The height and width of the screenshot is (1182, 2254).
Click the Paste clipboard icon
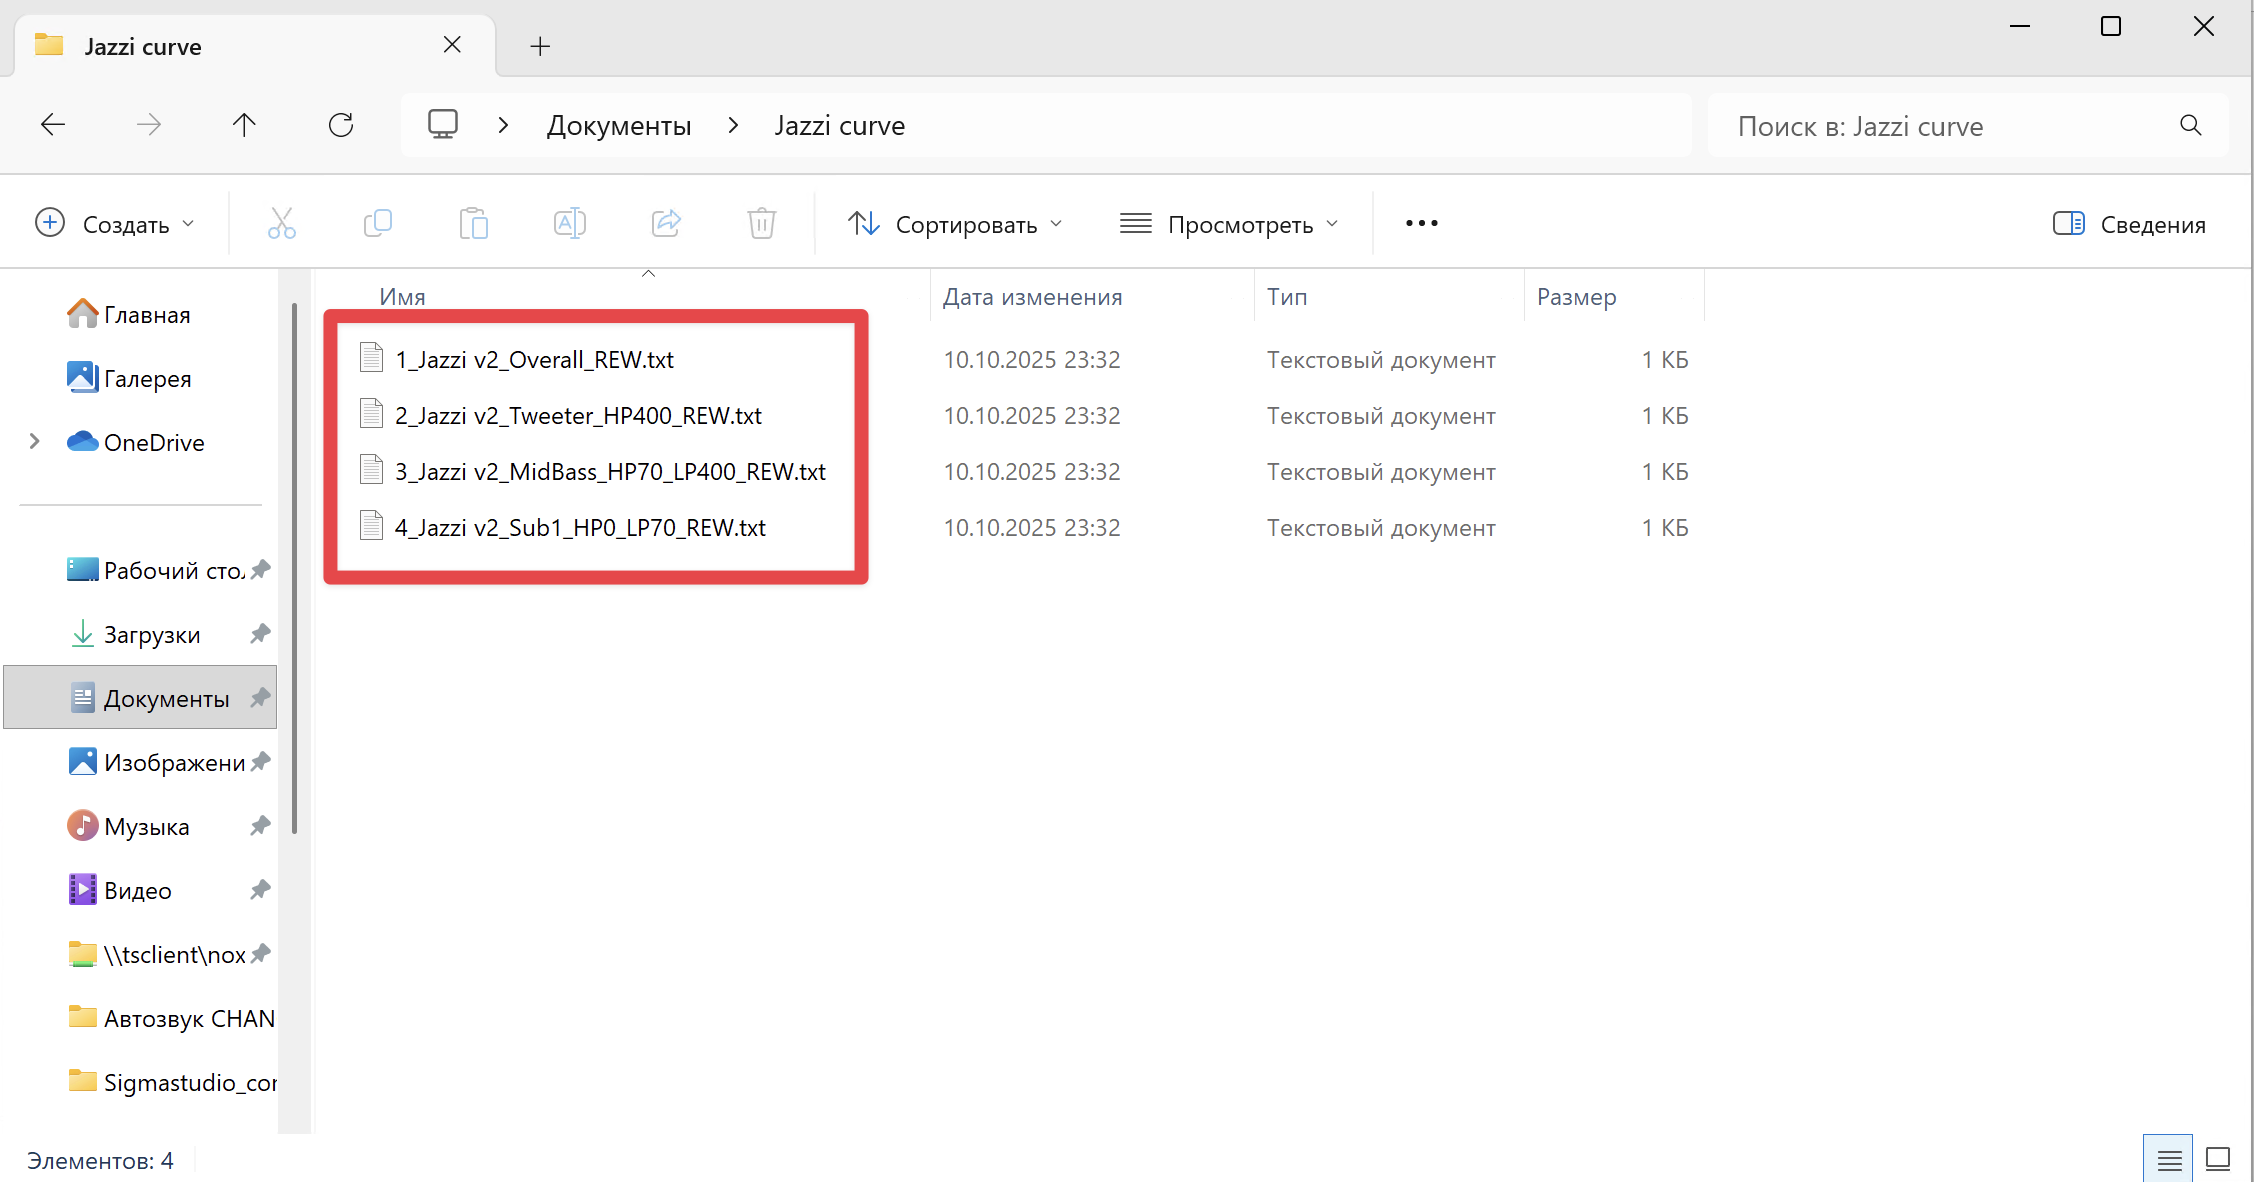(473, 223)
